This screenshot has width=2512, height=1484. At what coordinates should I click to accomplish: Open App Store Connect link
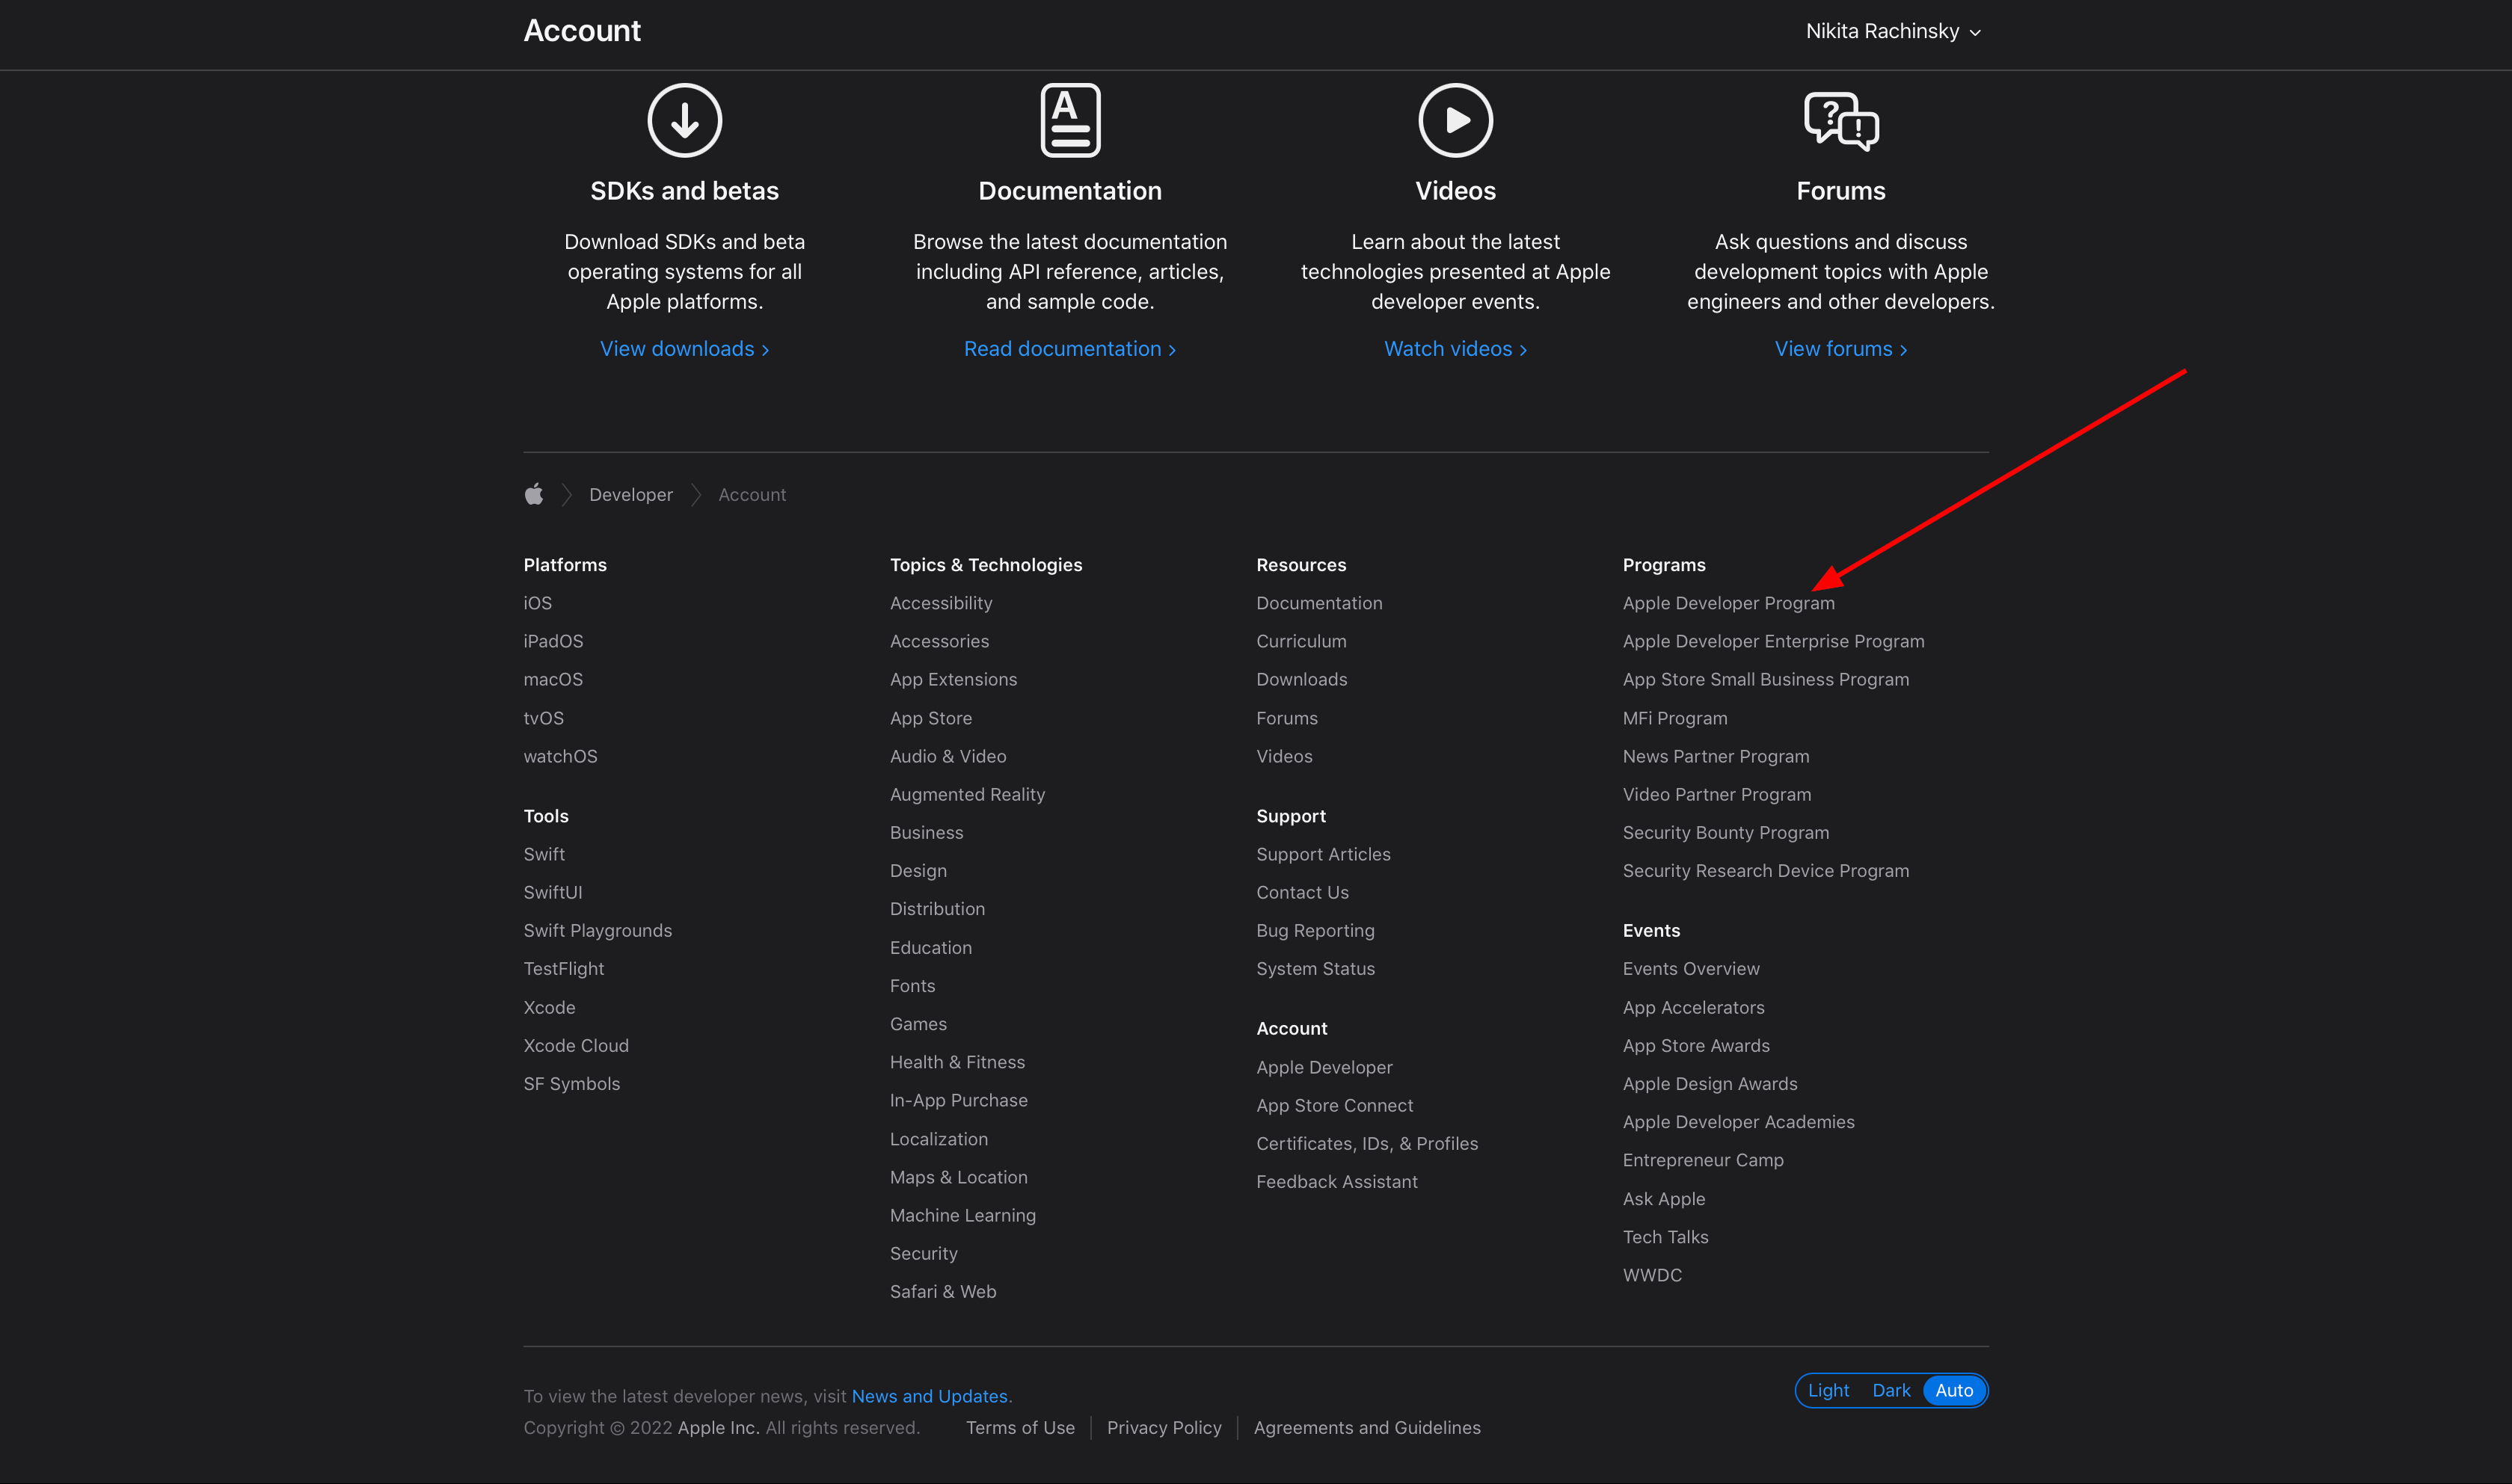[x=1334, y=1105]
